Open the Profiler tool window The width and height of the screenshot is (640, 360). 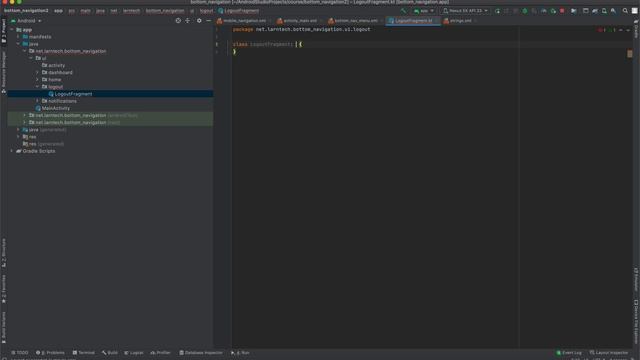click(160, 353)
